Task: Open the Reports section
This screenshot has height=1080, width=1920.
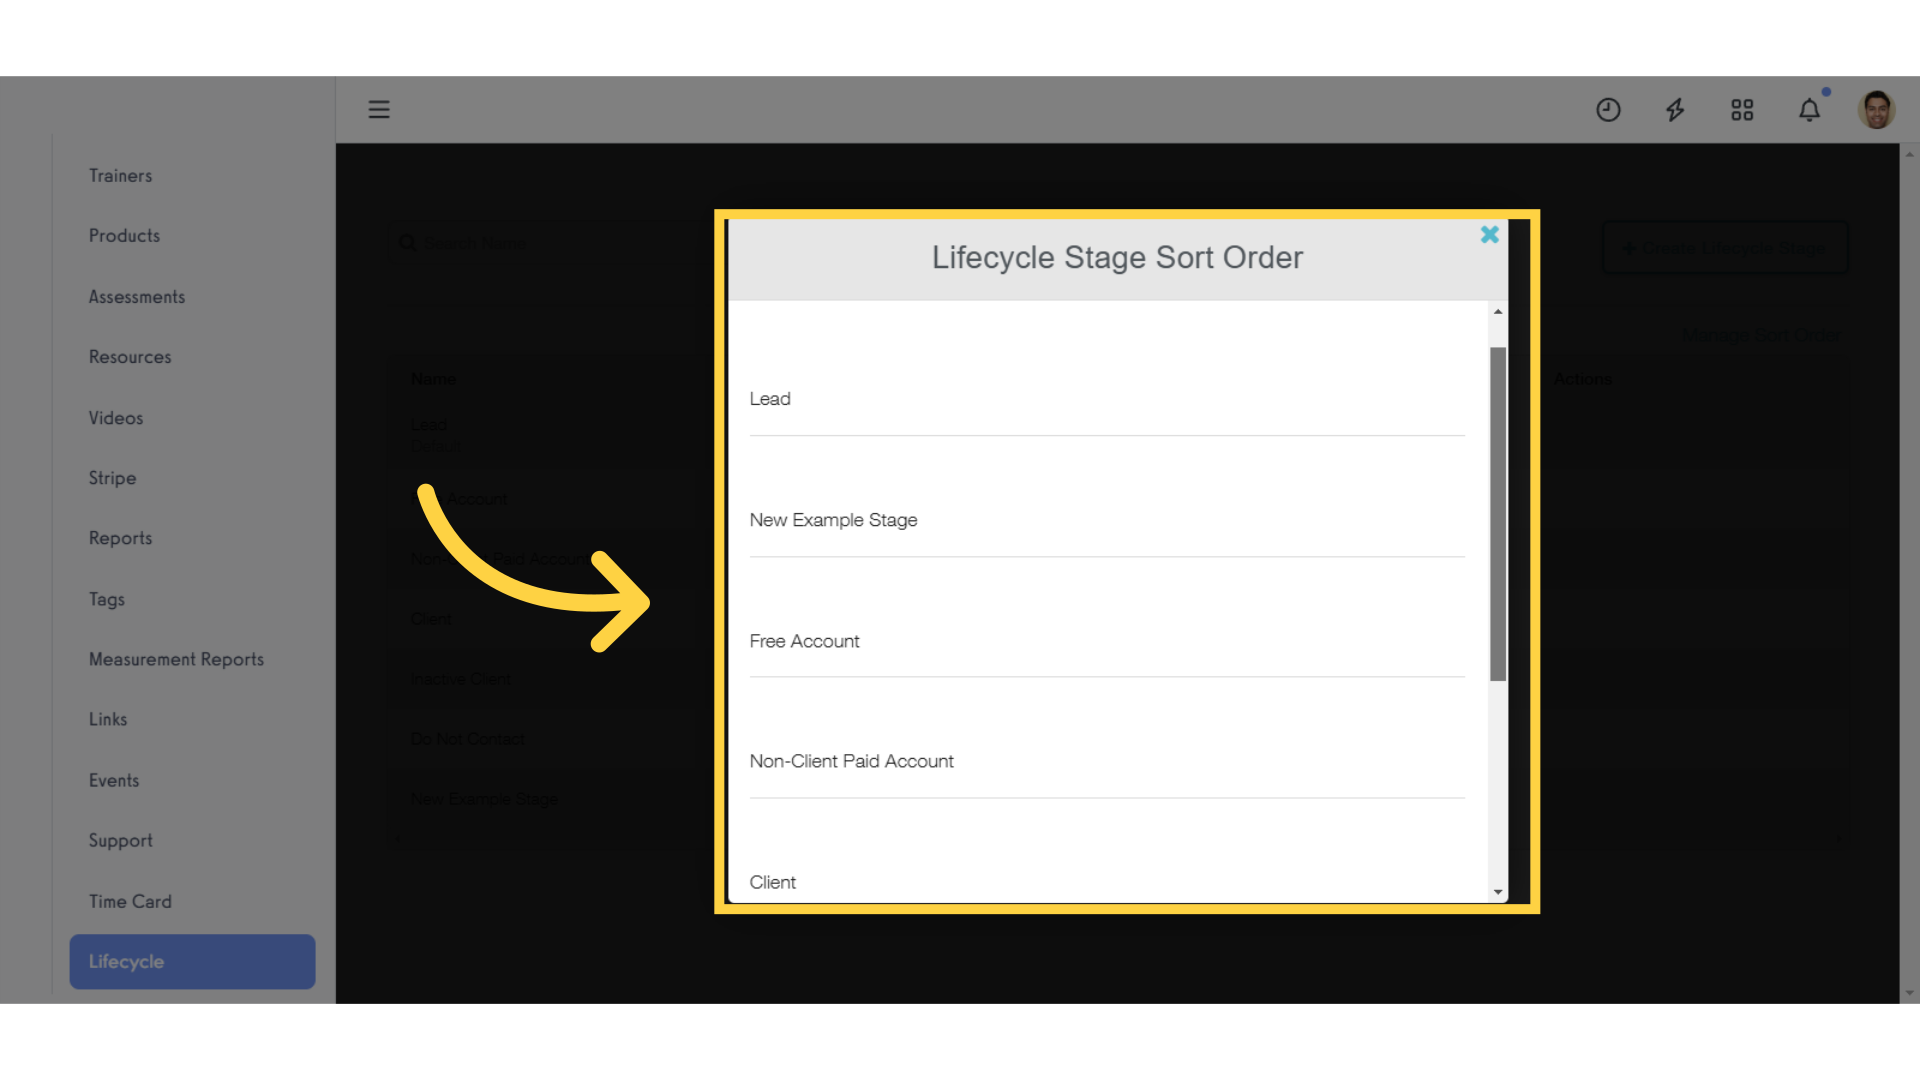Action: click(120, 538)
